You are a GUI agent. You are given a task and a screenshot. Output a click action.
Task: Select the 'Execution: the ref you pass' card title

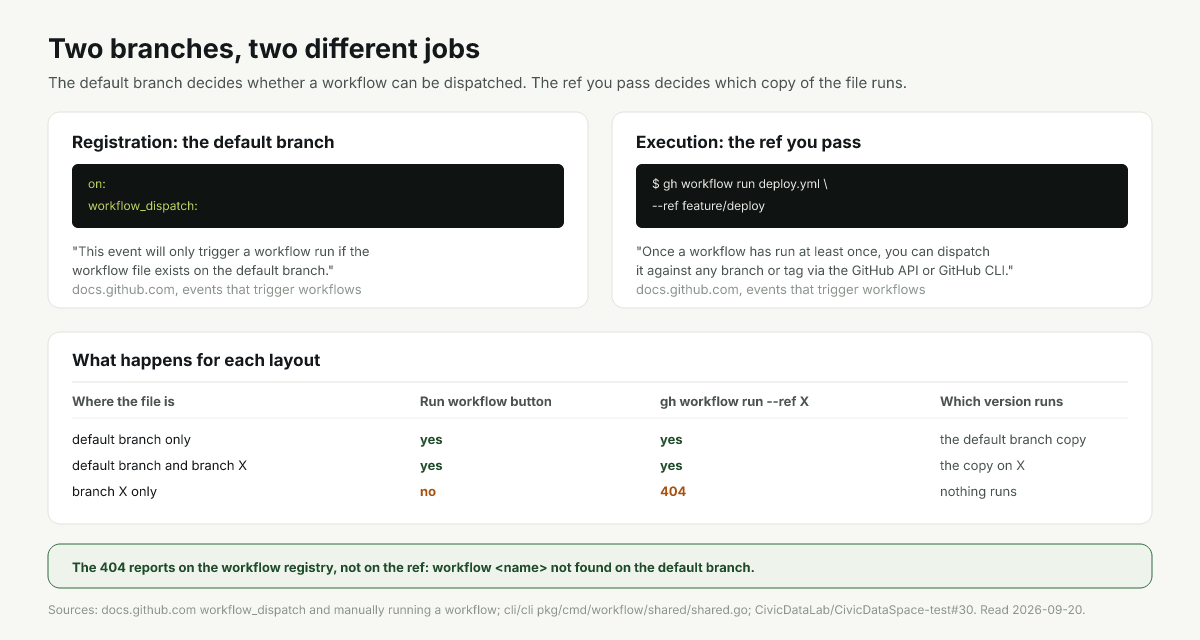click(x=748, y=142)
